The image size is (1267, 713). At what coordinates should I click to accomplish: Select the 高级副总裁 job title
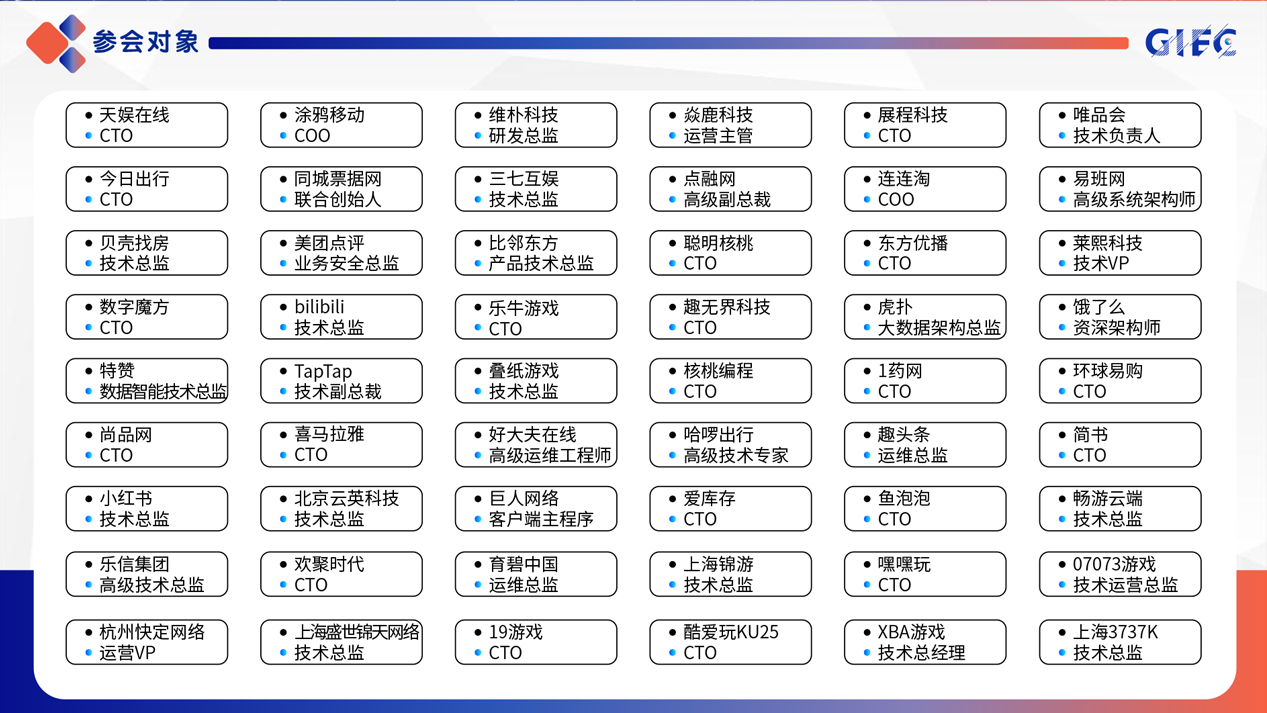coord(727,200)
